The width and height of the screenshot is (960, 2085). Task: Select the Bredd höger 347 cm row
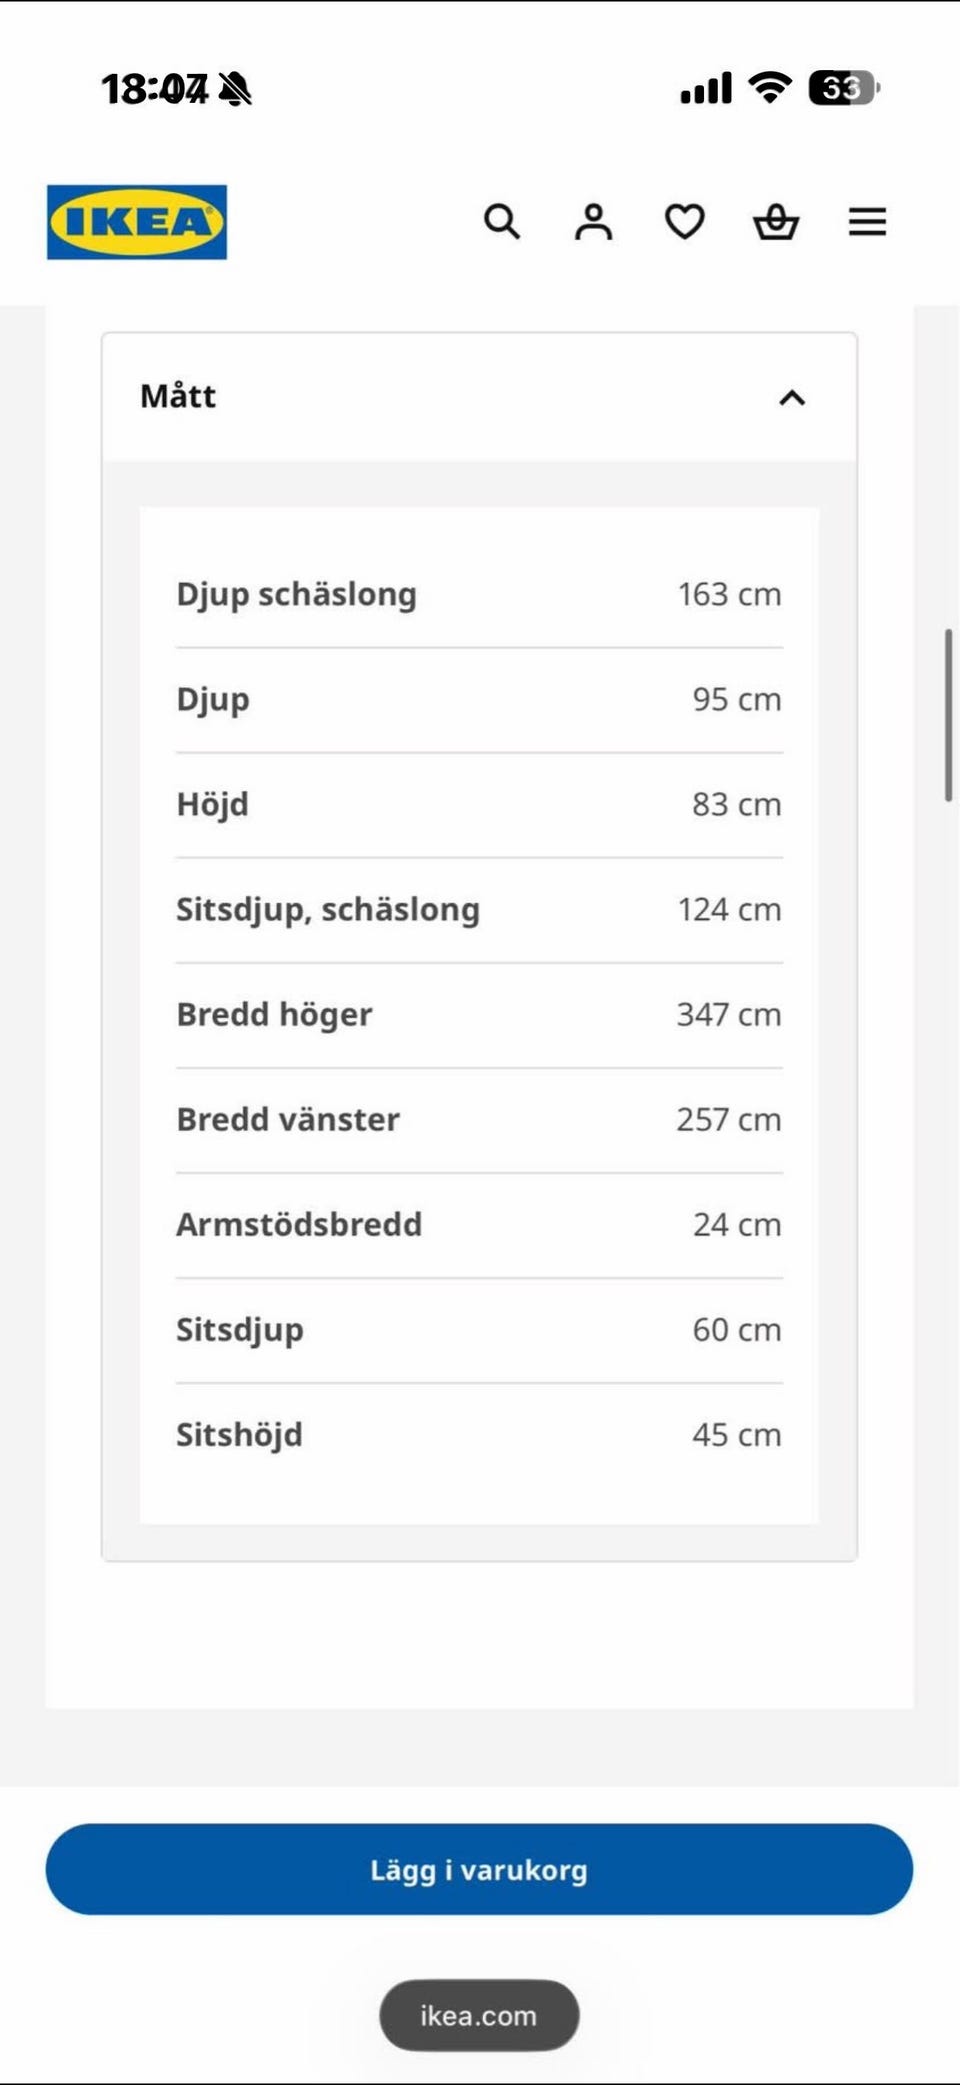(x=479, y=1014)
